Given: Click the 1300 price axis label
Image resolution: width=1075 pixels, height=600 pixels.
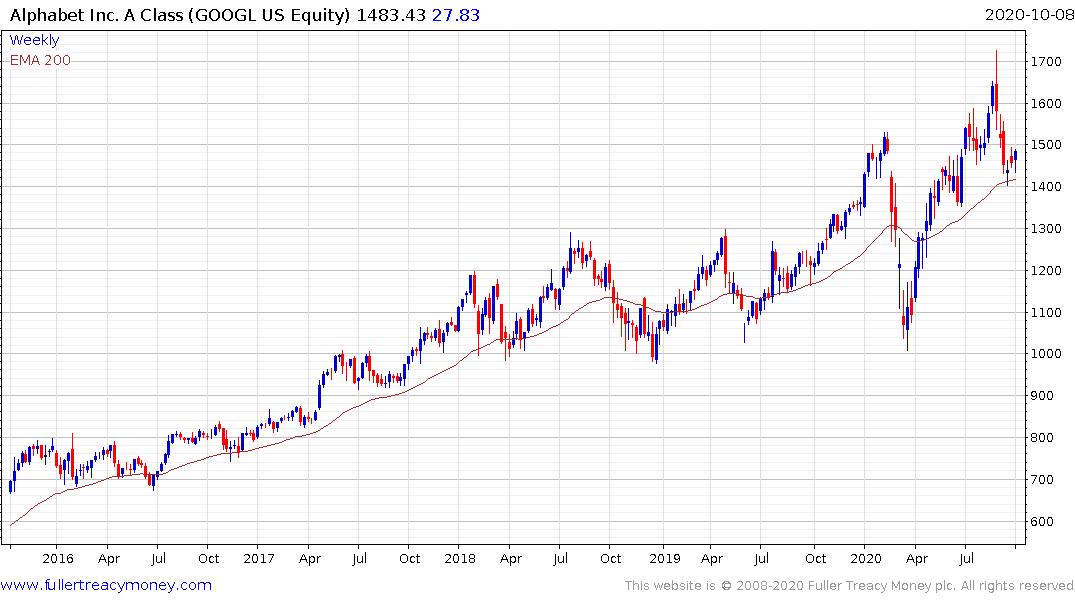Looking at the screenshot, I should pos(1046,229).
